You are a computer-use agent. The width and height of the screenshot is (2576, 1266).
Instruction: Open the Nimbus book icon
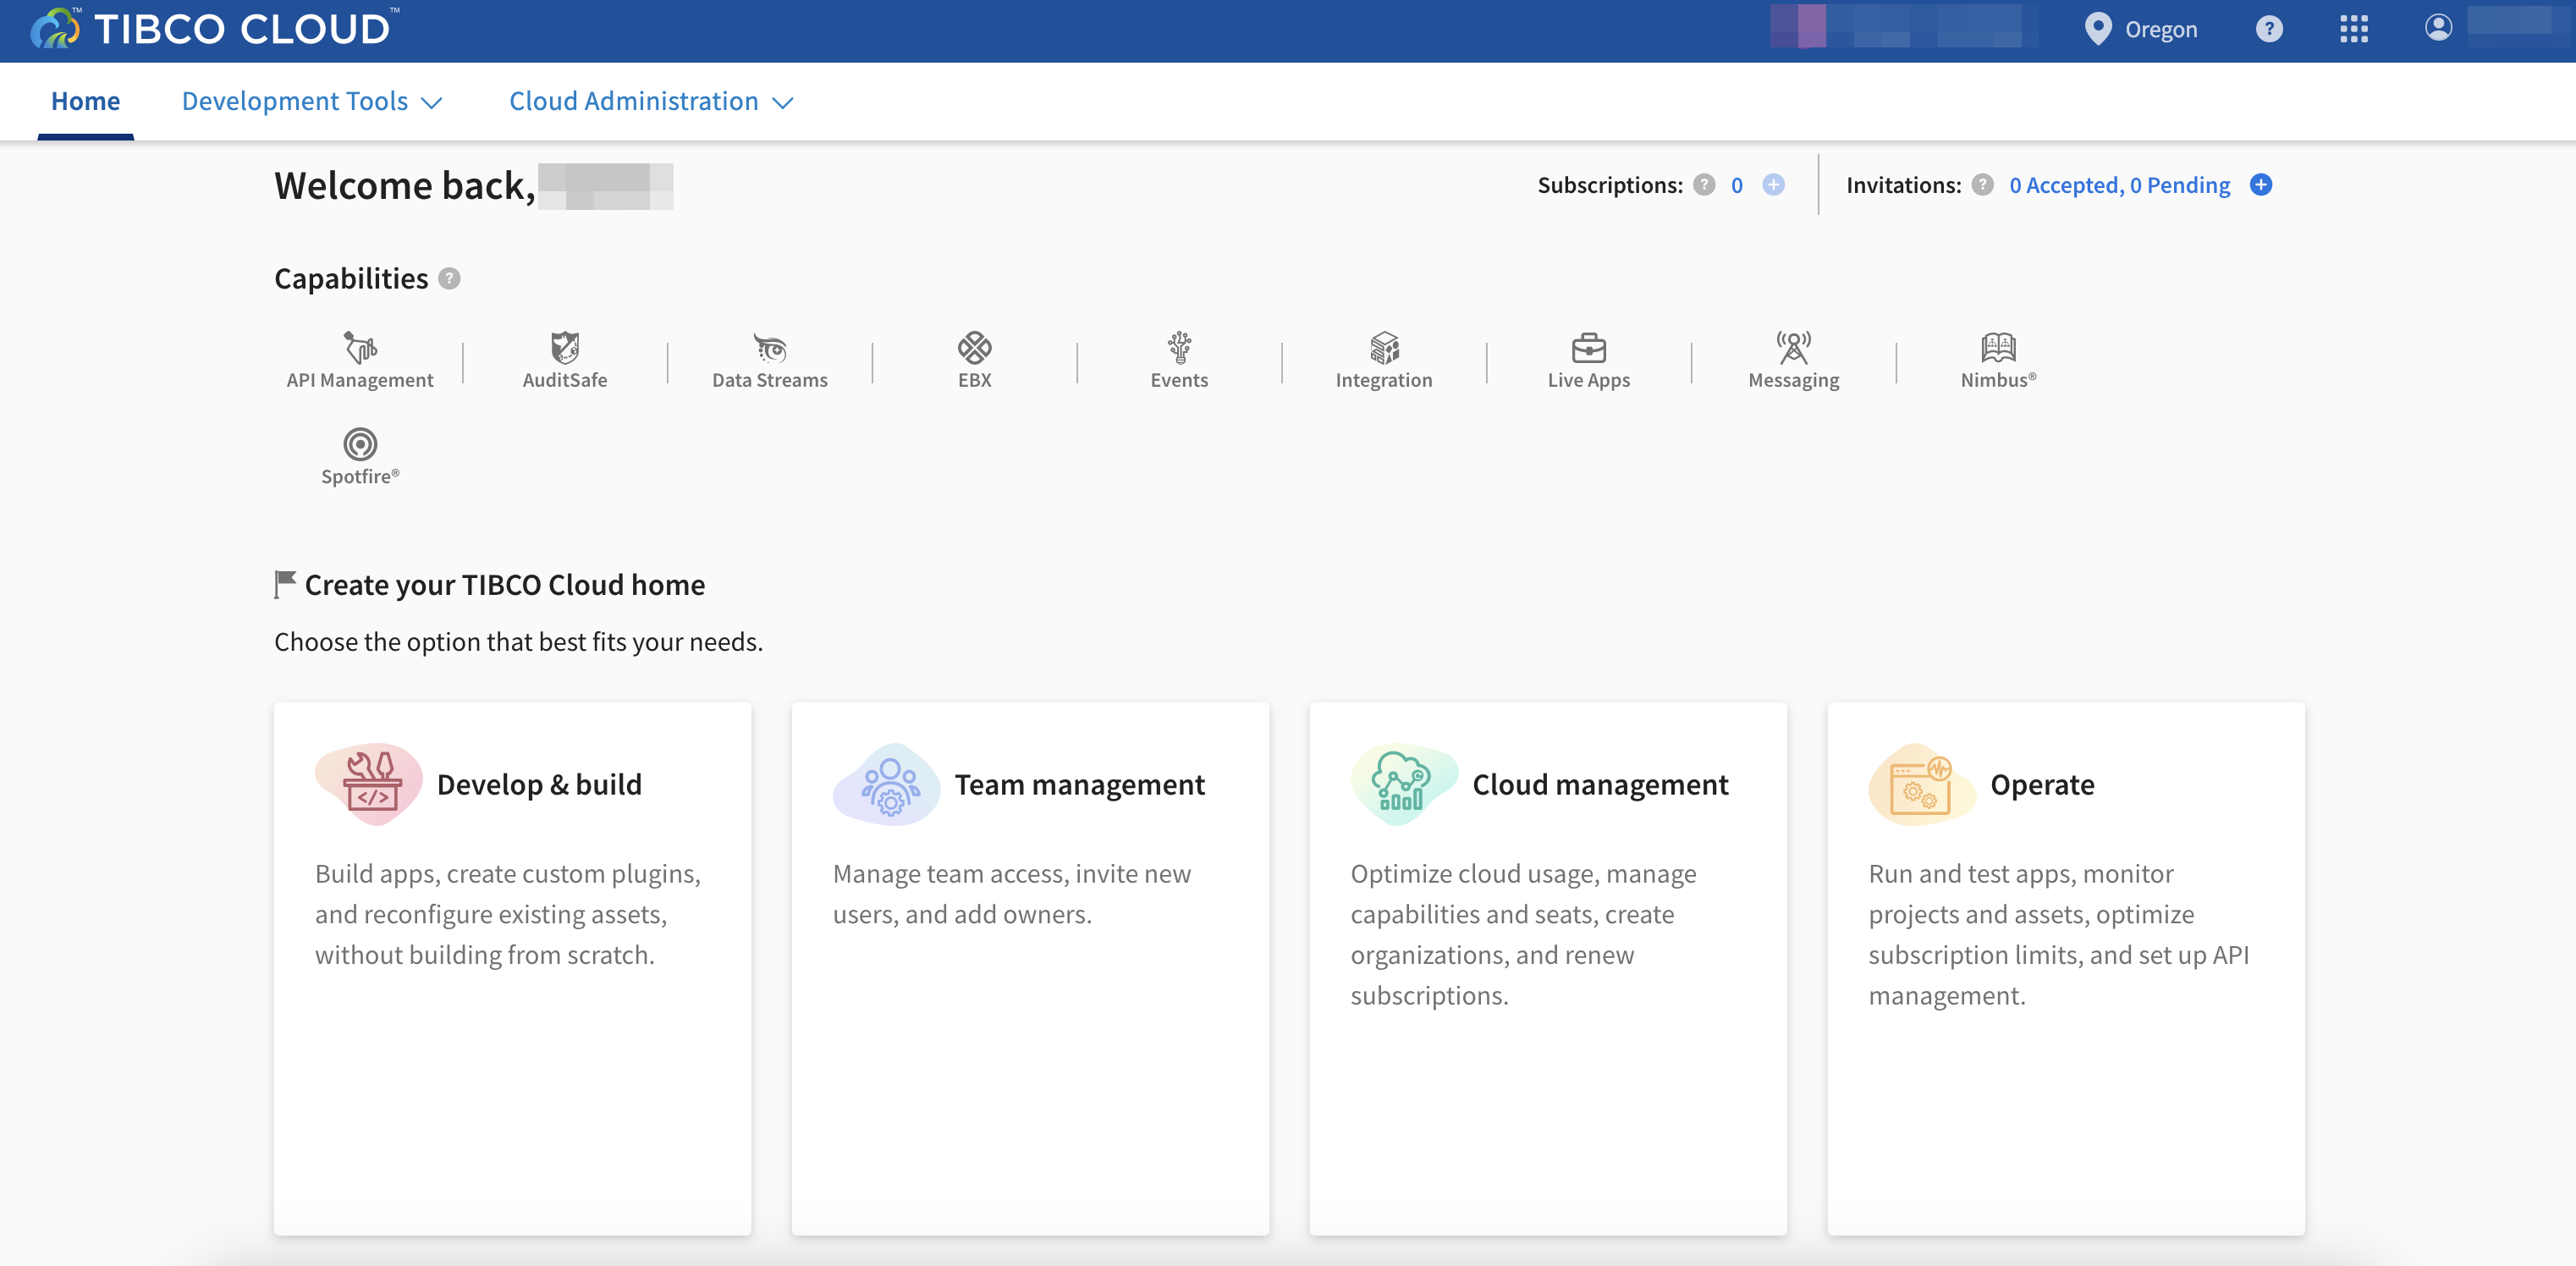point(1997,347)
